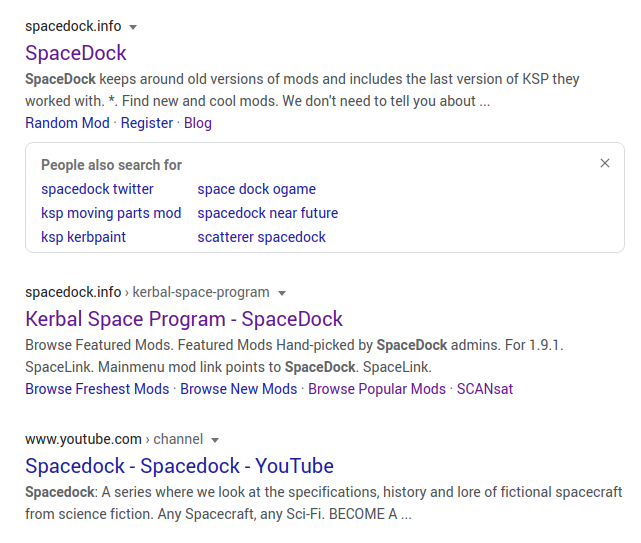
Task: Select ksp moving parts mod suggestion
Action: pyautogui.click(x=111, y=213)
